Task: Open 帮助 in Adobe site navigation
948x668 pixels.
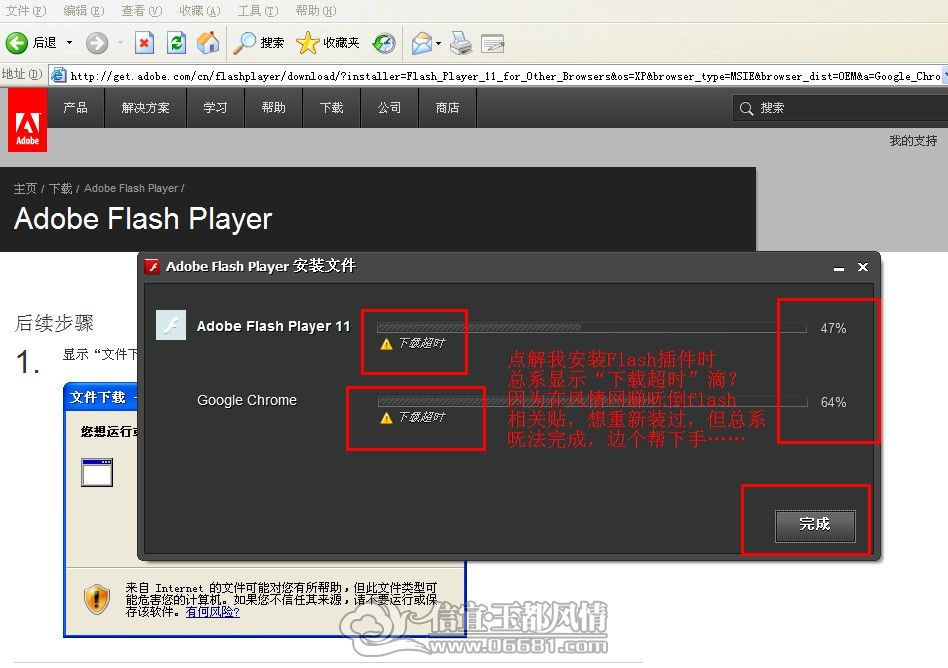Action: [x=273, y=108]
